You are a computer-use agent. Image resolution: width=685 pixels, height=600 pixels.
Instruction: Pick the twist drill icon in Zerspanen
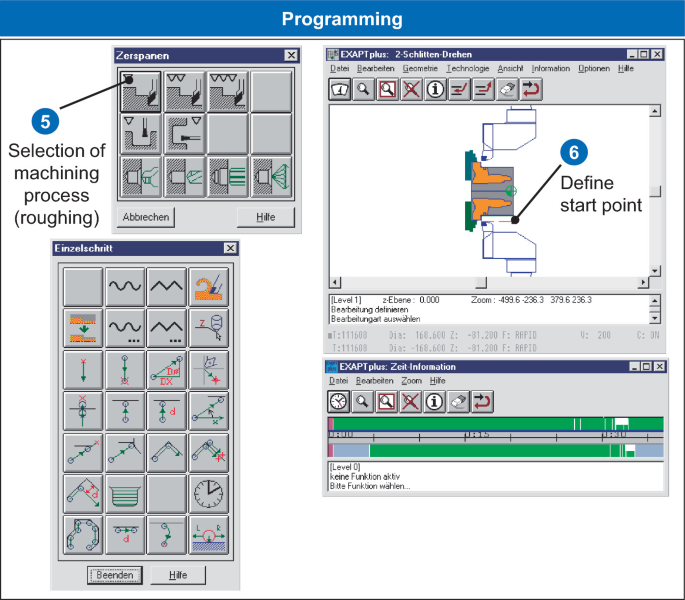[x=184, y=177]
